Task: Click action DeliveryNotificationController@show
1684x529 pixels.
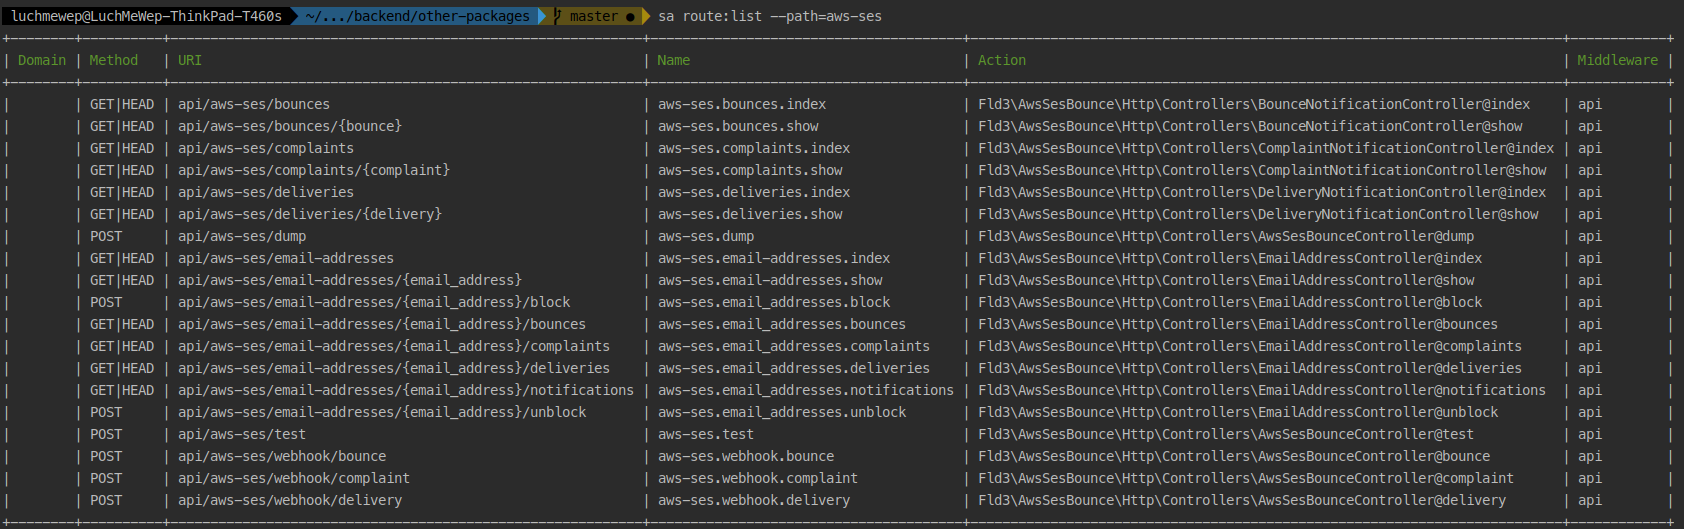Action: pyautogui.click(x=1258, y=214)
